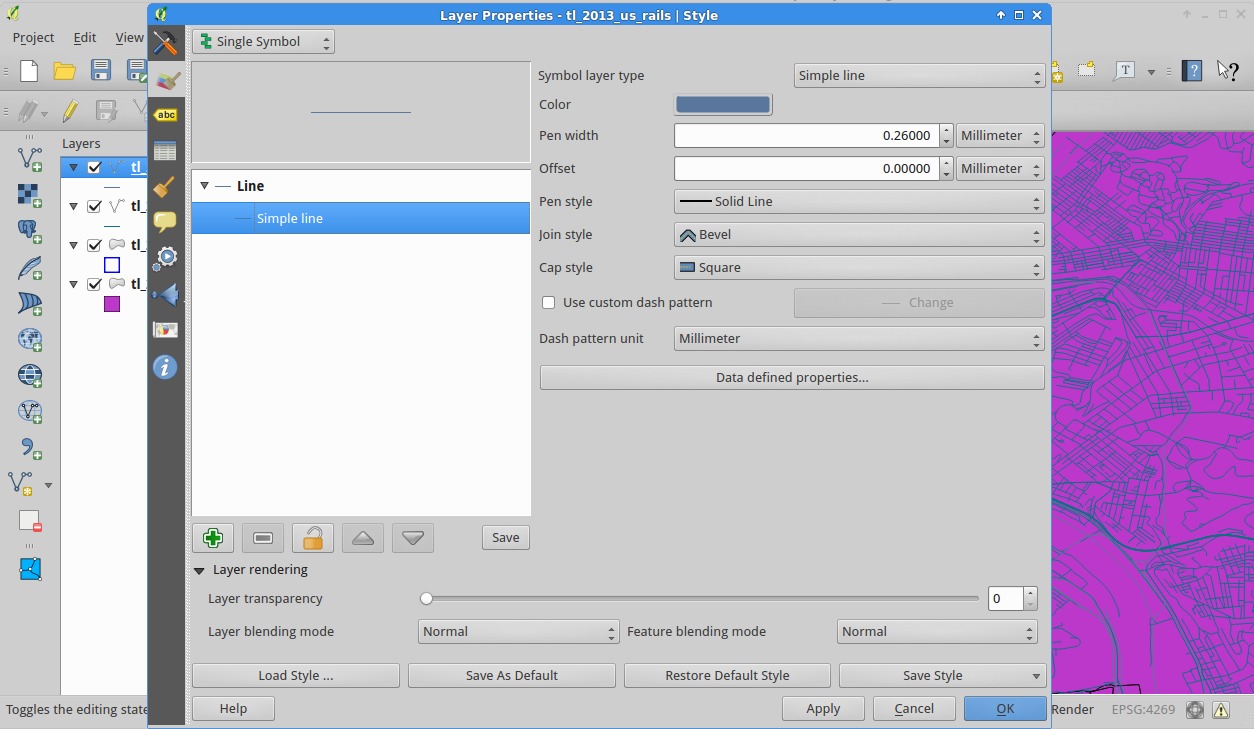Open the General settings tab icon
This screenshot has width=1254, height=729.
[x=166, y=43]
